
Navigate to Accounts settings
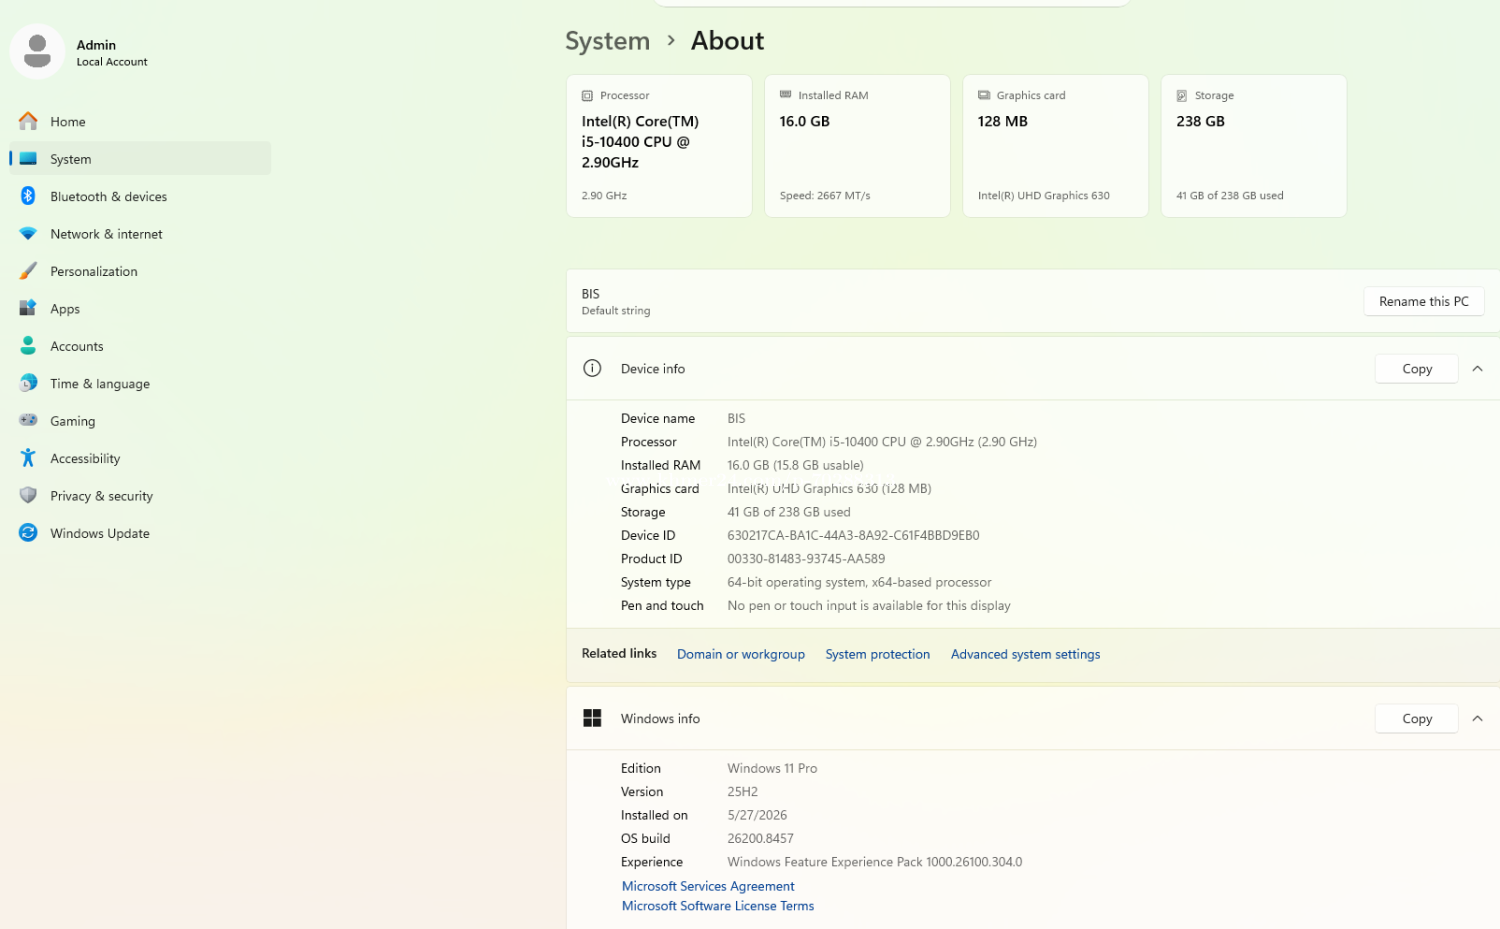[140, 346]
